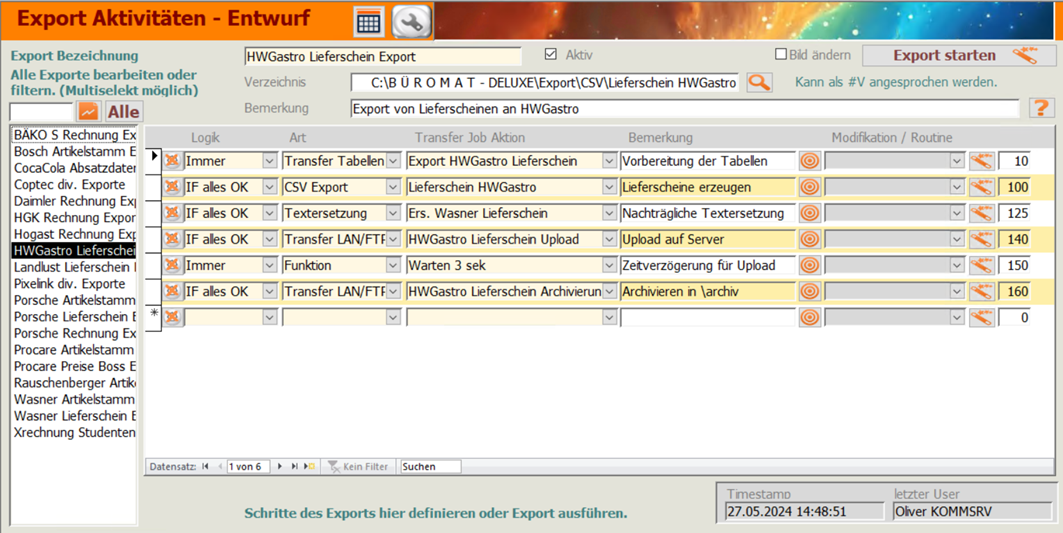Viewport: 1063px width, 533px height.
Task: Expand Logik dropdown in the Textersetzung row
Action: 269,214
